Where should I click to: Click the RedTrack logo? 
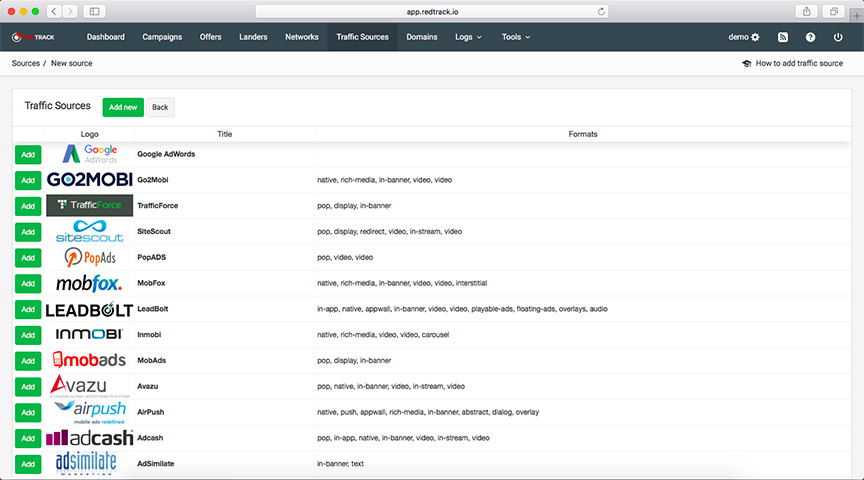click(33, 37)
